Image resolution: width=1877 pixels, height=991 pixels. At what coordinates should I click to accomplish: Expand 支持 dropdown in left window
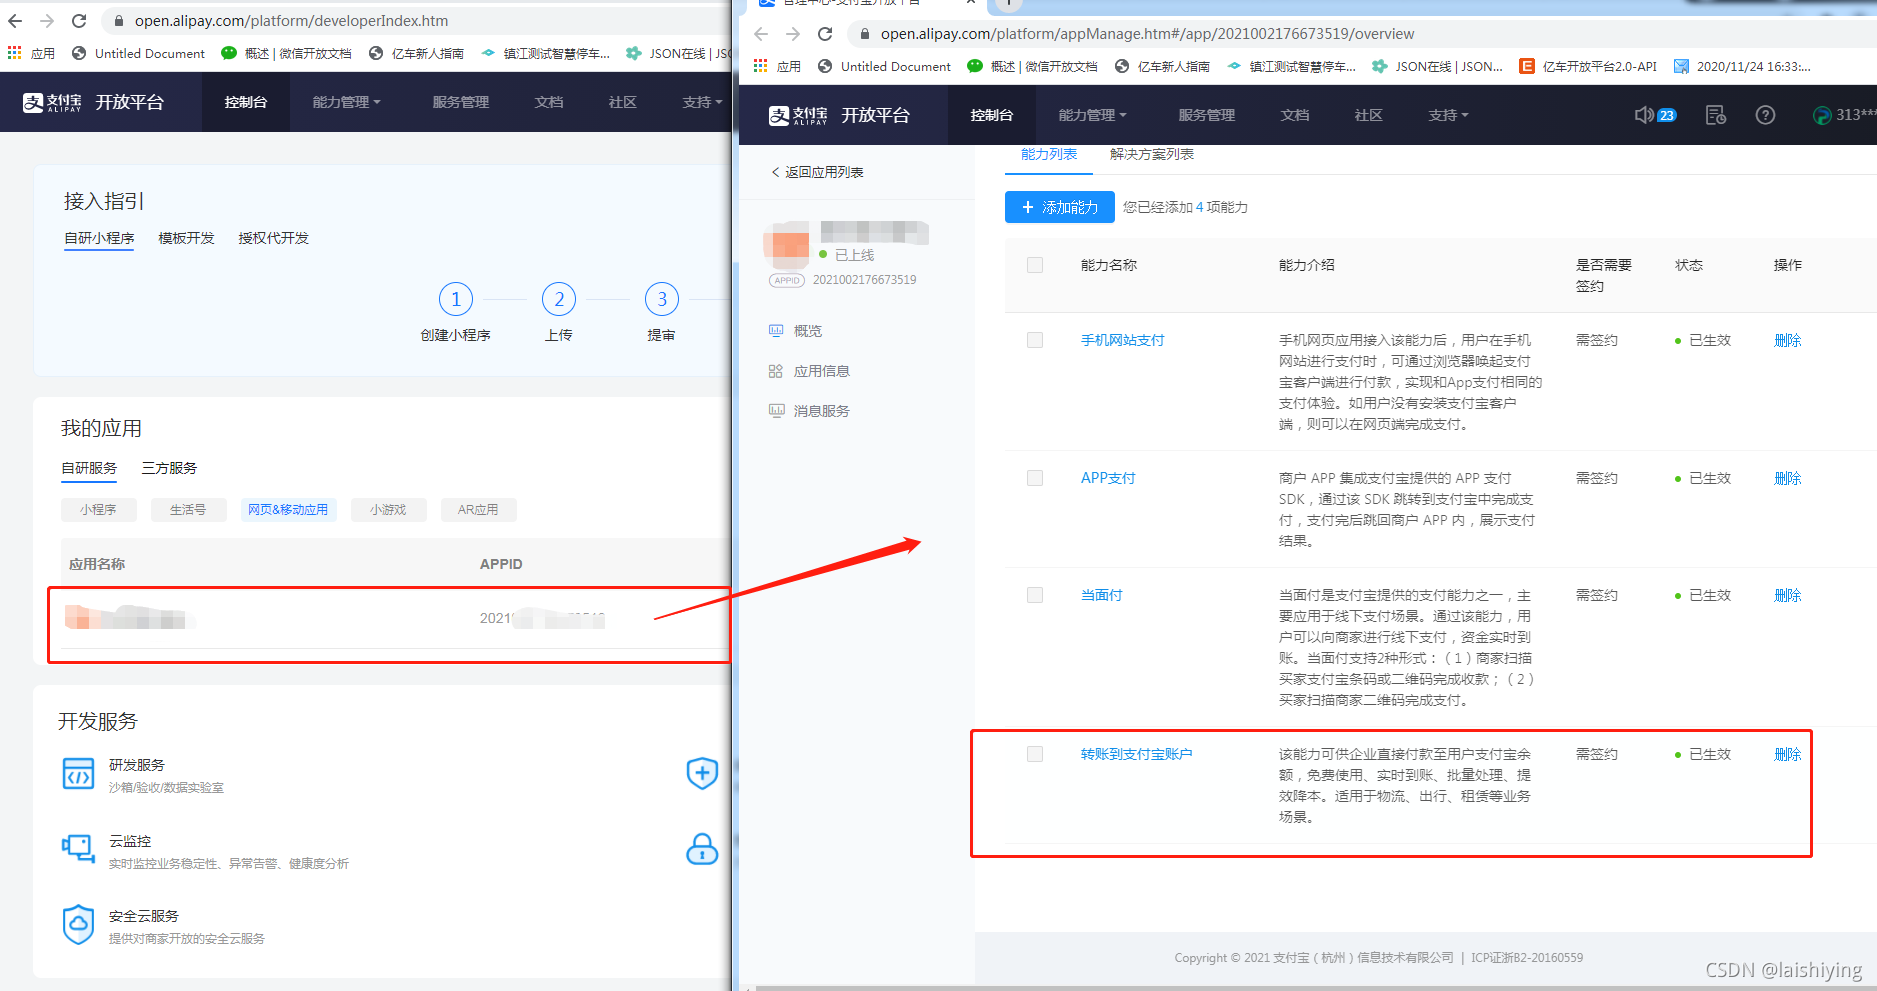(702, 102)
